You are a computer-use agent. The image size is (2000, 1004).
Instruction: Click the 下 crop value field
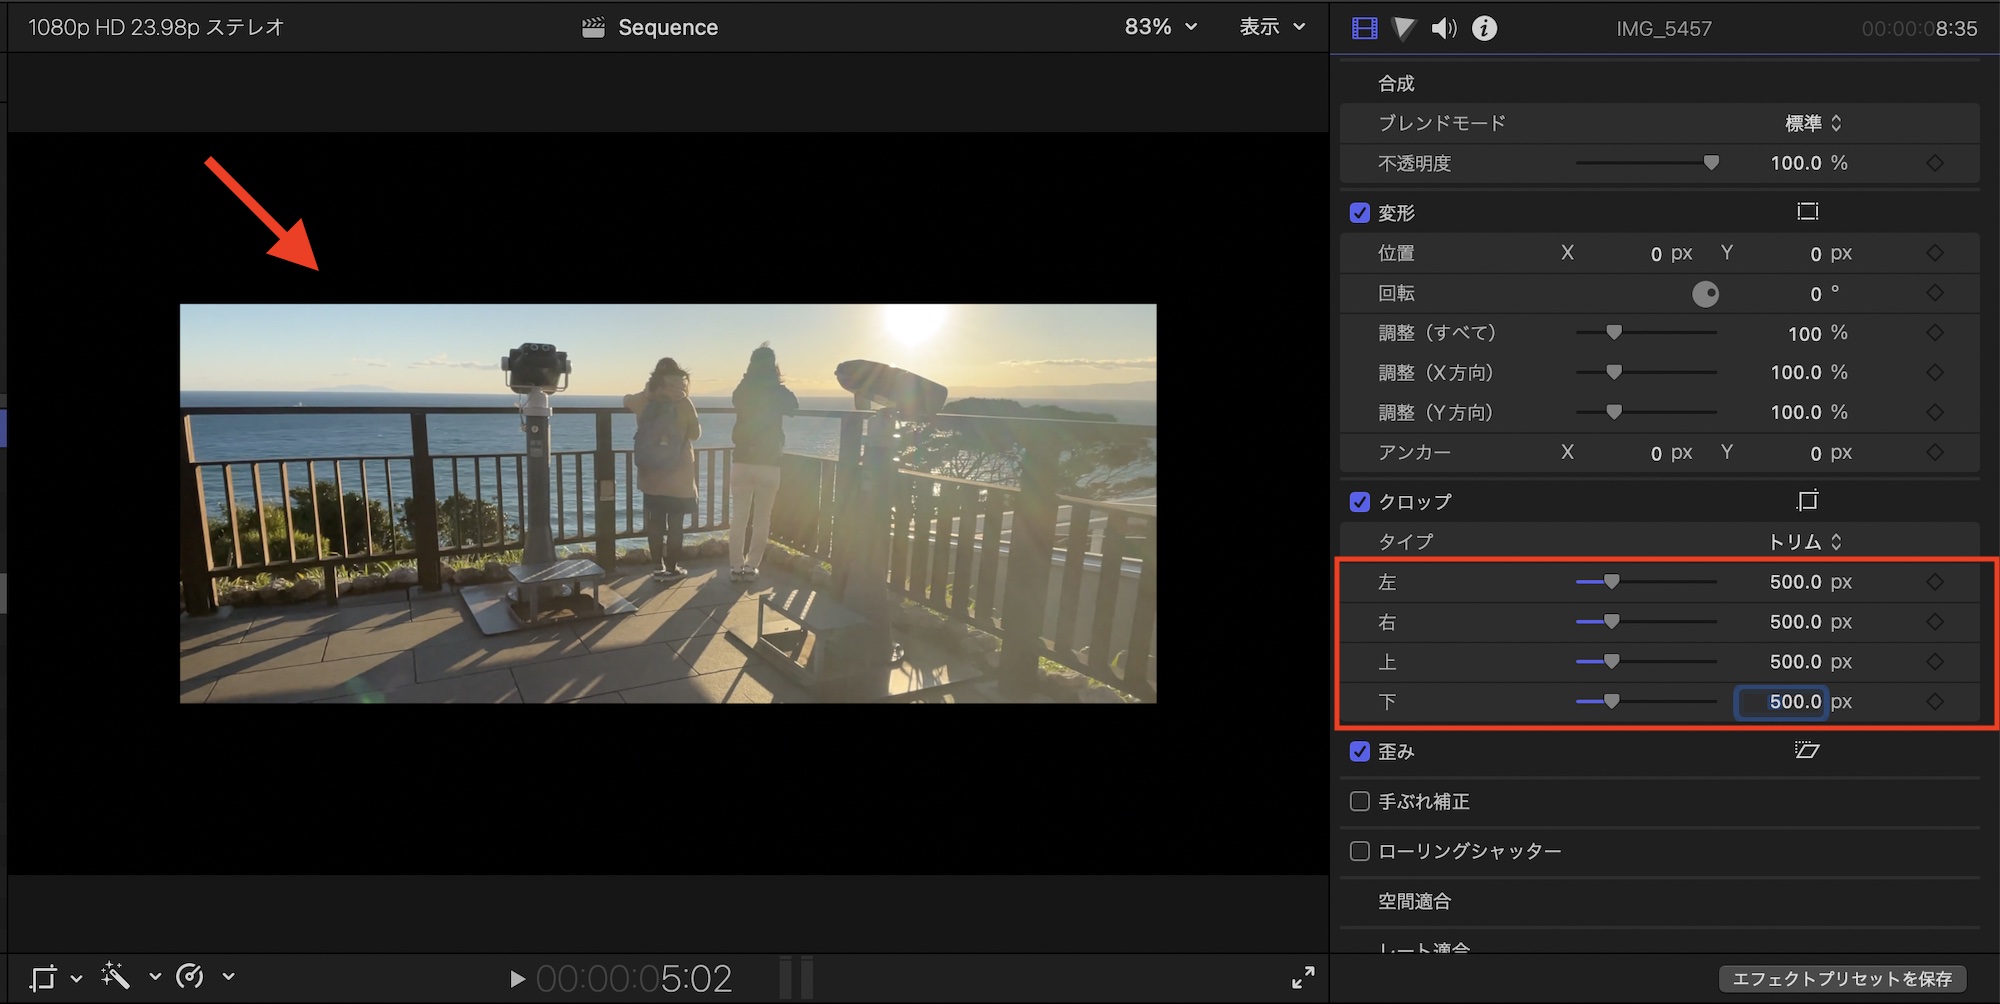[1782, 702]
